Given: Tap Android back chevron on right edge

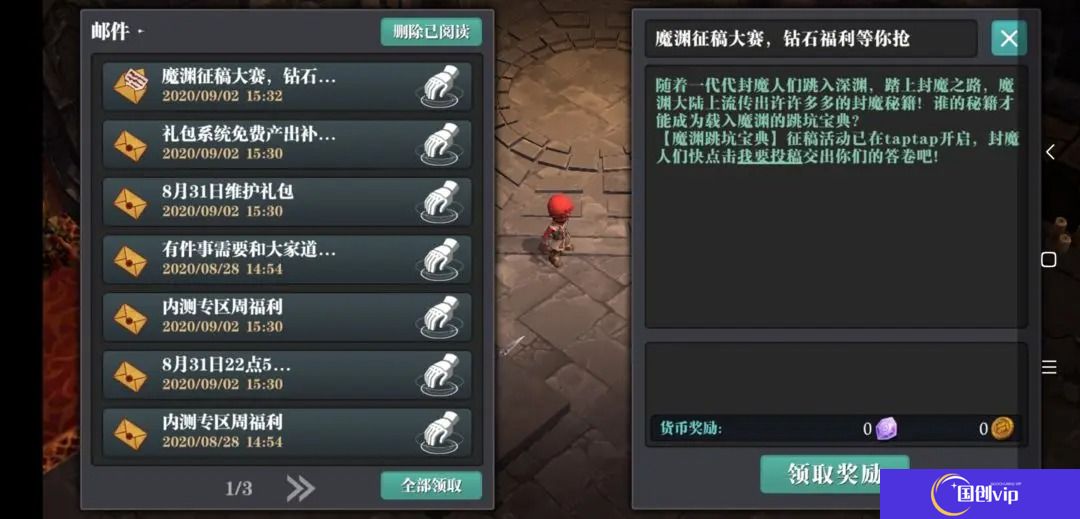Looking at the screenshot, I should [1050, 152].
